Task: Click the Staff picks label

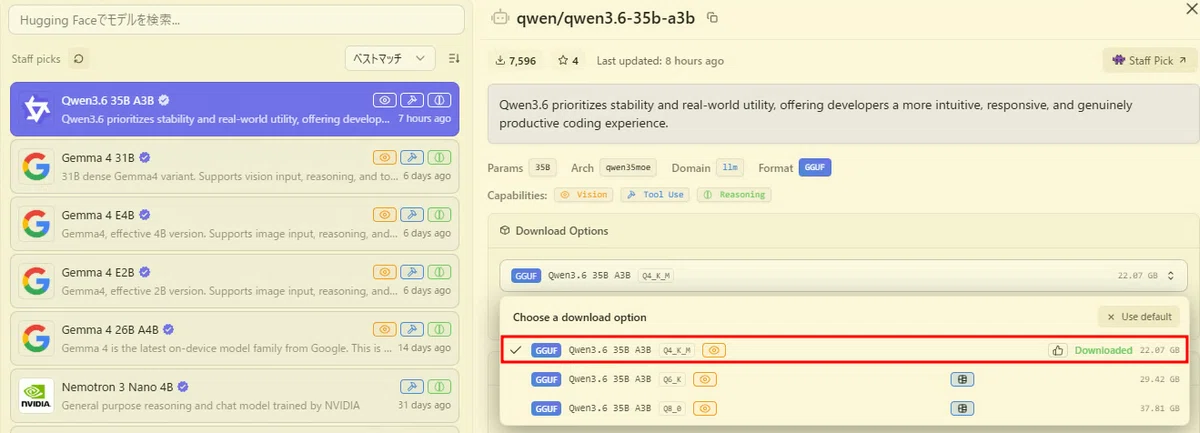Action: tap(36, 60)
